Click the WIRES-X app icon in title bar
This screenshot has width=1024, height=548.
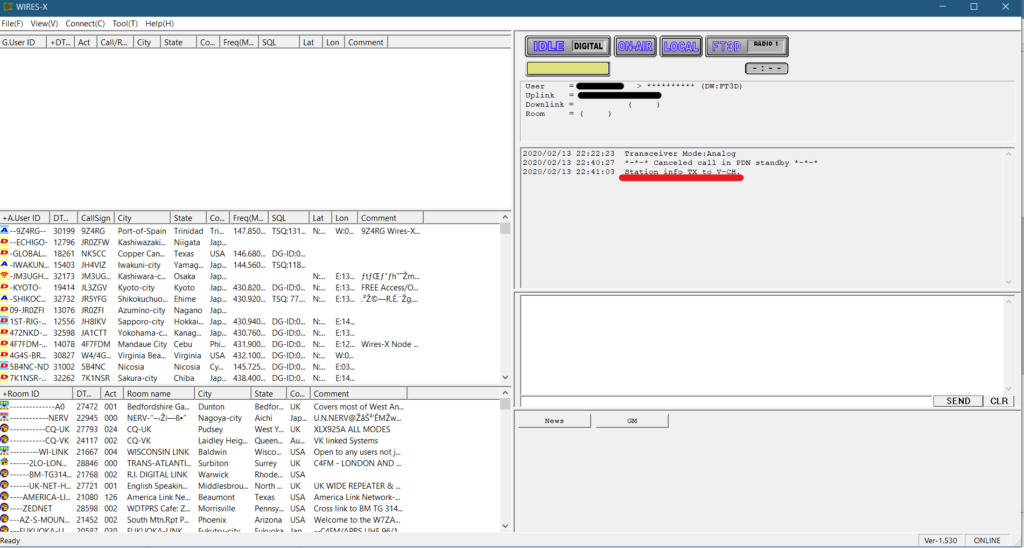7,7
